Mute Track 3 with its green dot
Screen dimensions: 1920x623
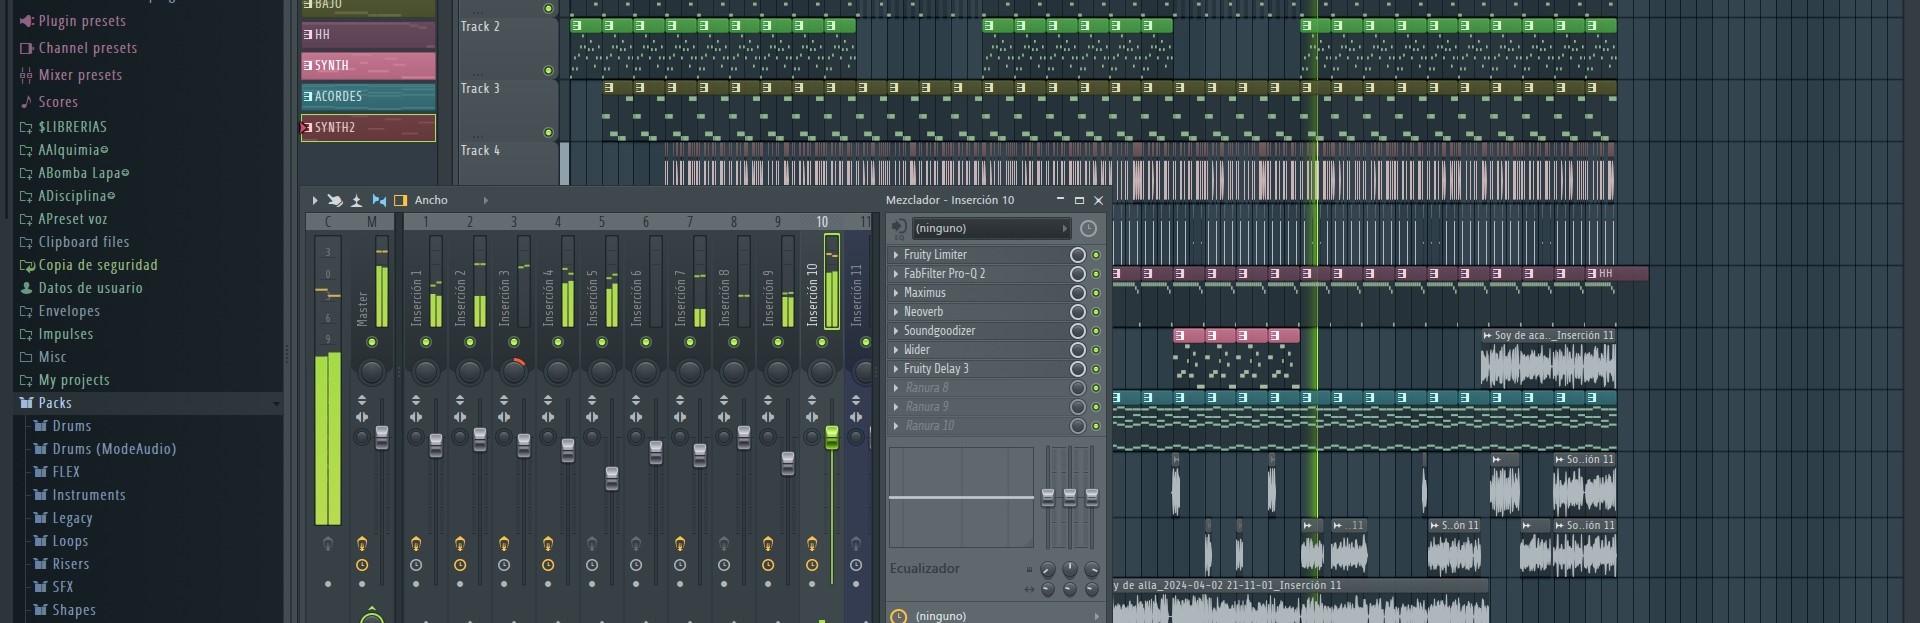point(548,132)
